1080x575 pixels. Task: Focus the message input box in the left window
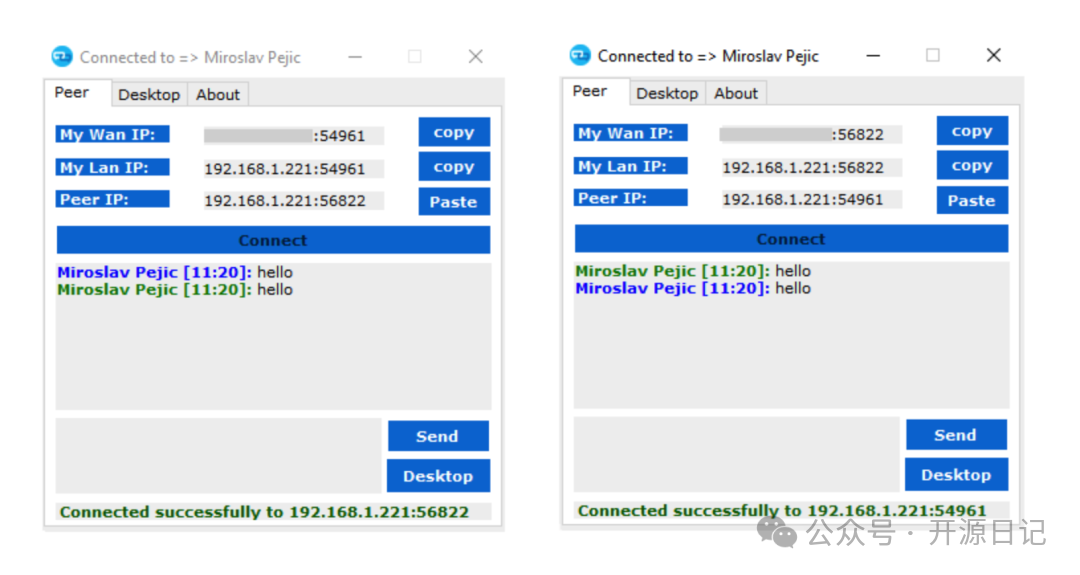point(218,455)
